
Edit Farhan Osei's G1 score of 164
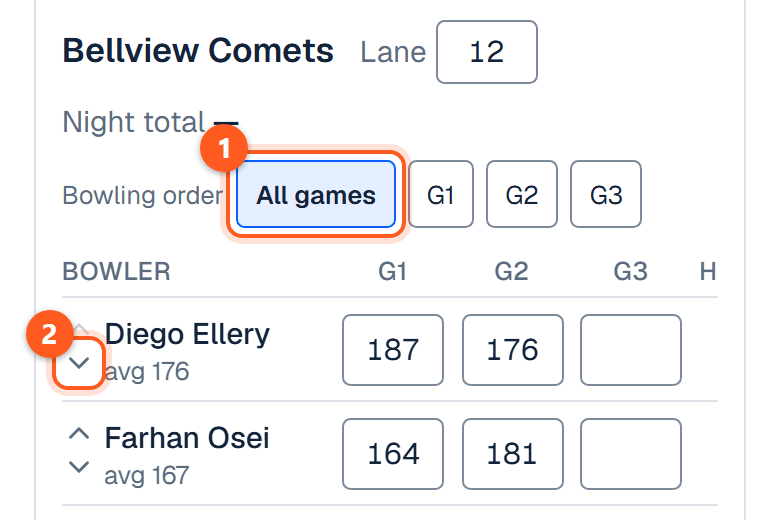(393, 454)
